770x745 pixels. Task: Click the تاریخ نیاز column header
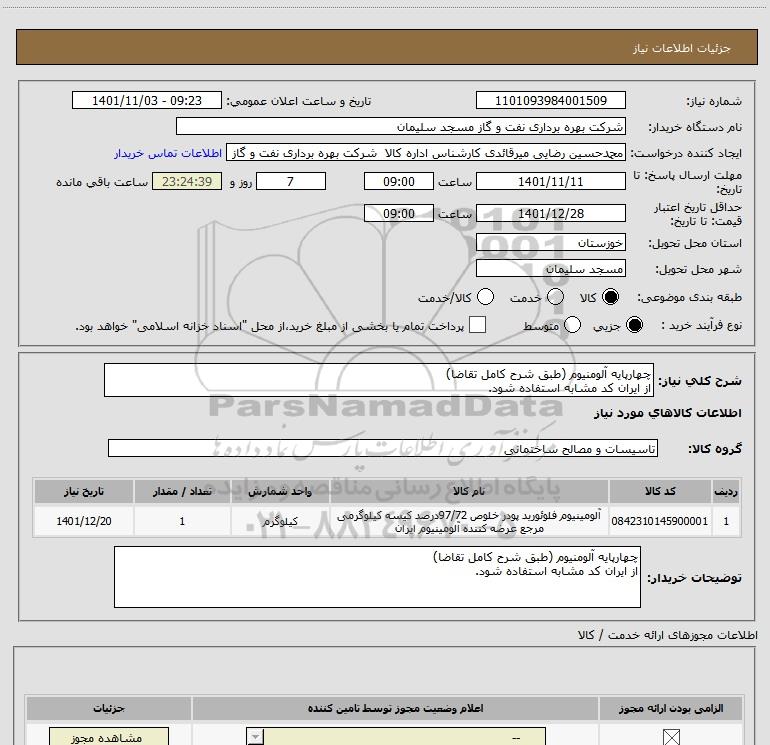(84, 491)
